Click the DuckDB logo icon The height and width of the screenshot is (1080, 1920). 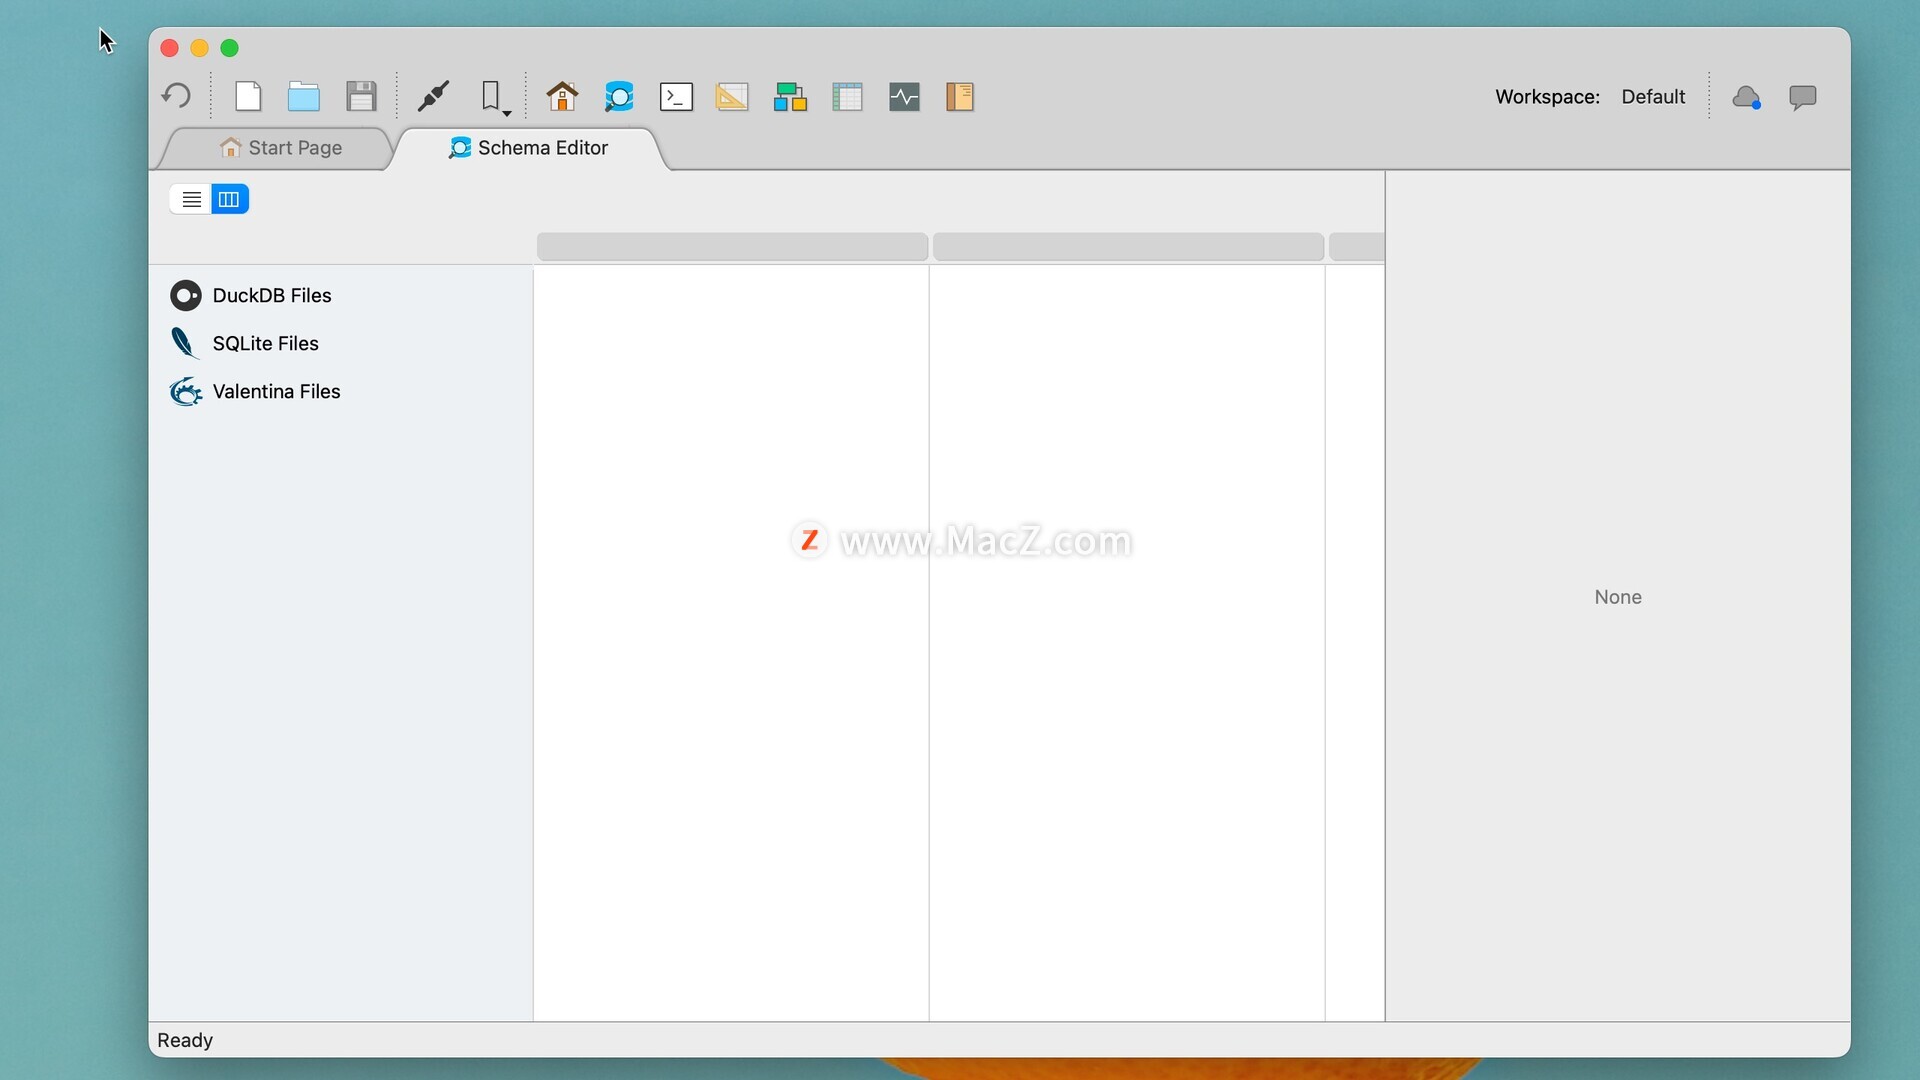[186, 295]
